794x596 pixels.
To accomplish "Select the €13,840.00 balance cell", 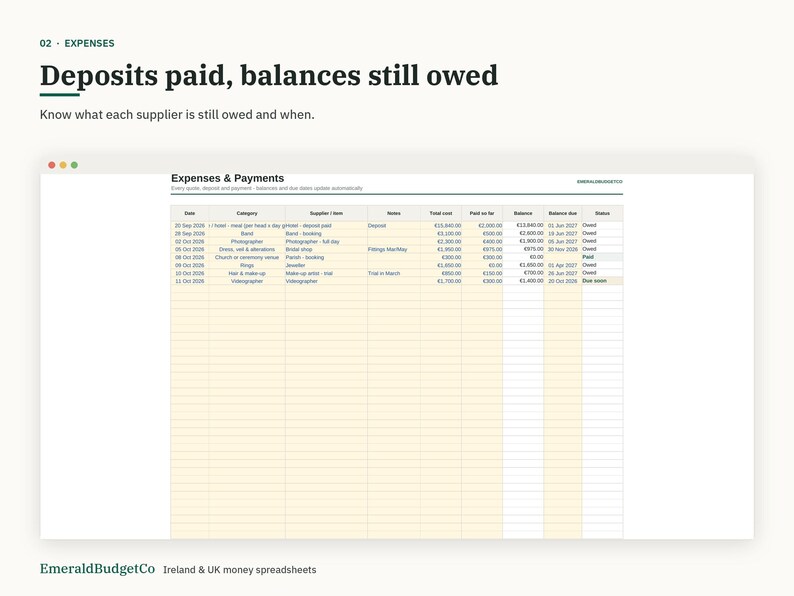I will 523,225.
